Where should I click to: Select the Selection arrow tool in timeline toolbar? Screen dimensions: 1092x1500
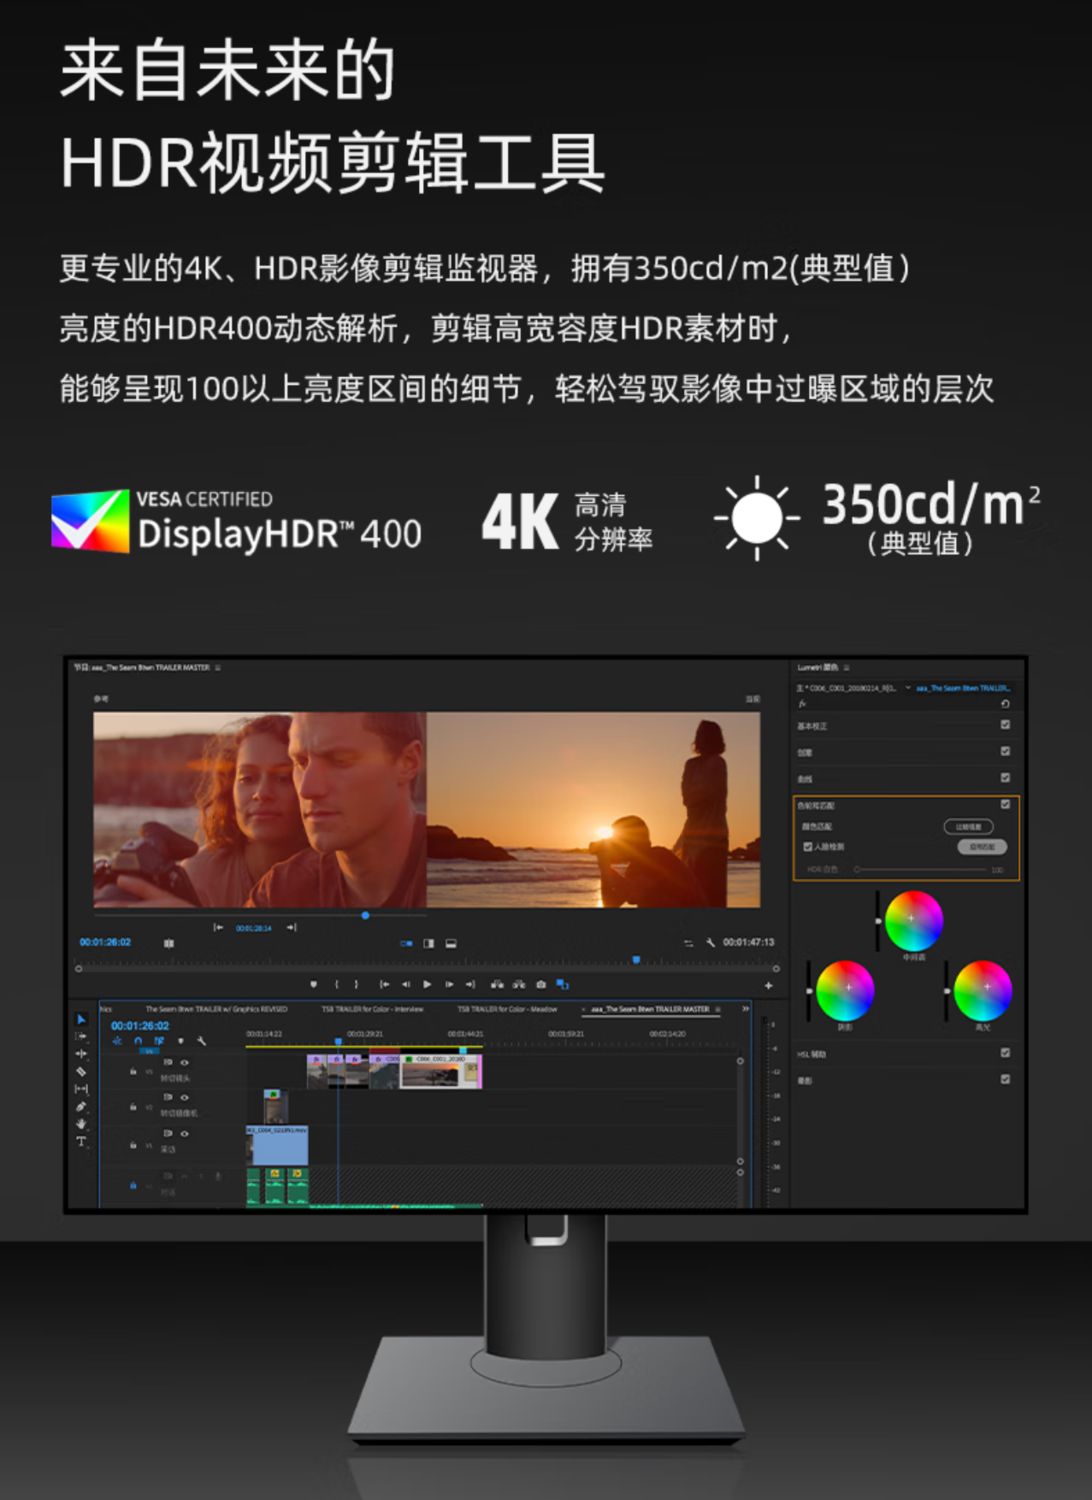(x=81, y=1019)
